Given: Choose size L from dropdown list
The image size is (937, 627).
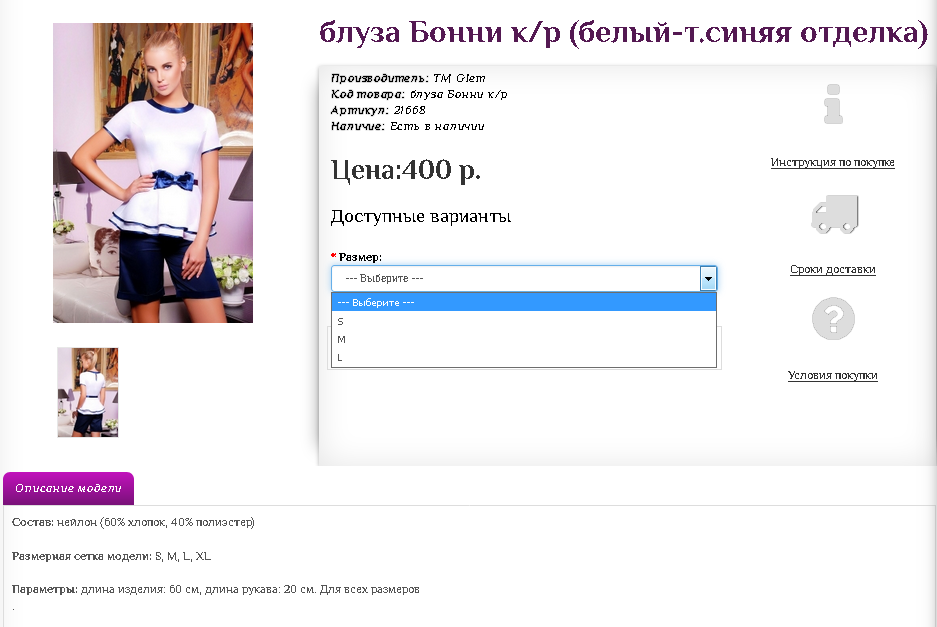Looking at the screenshot, I should pos(523,357).
